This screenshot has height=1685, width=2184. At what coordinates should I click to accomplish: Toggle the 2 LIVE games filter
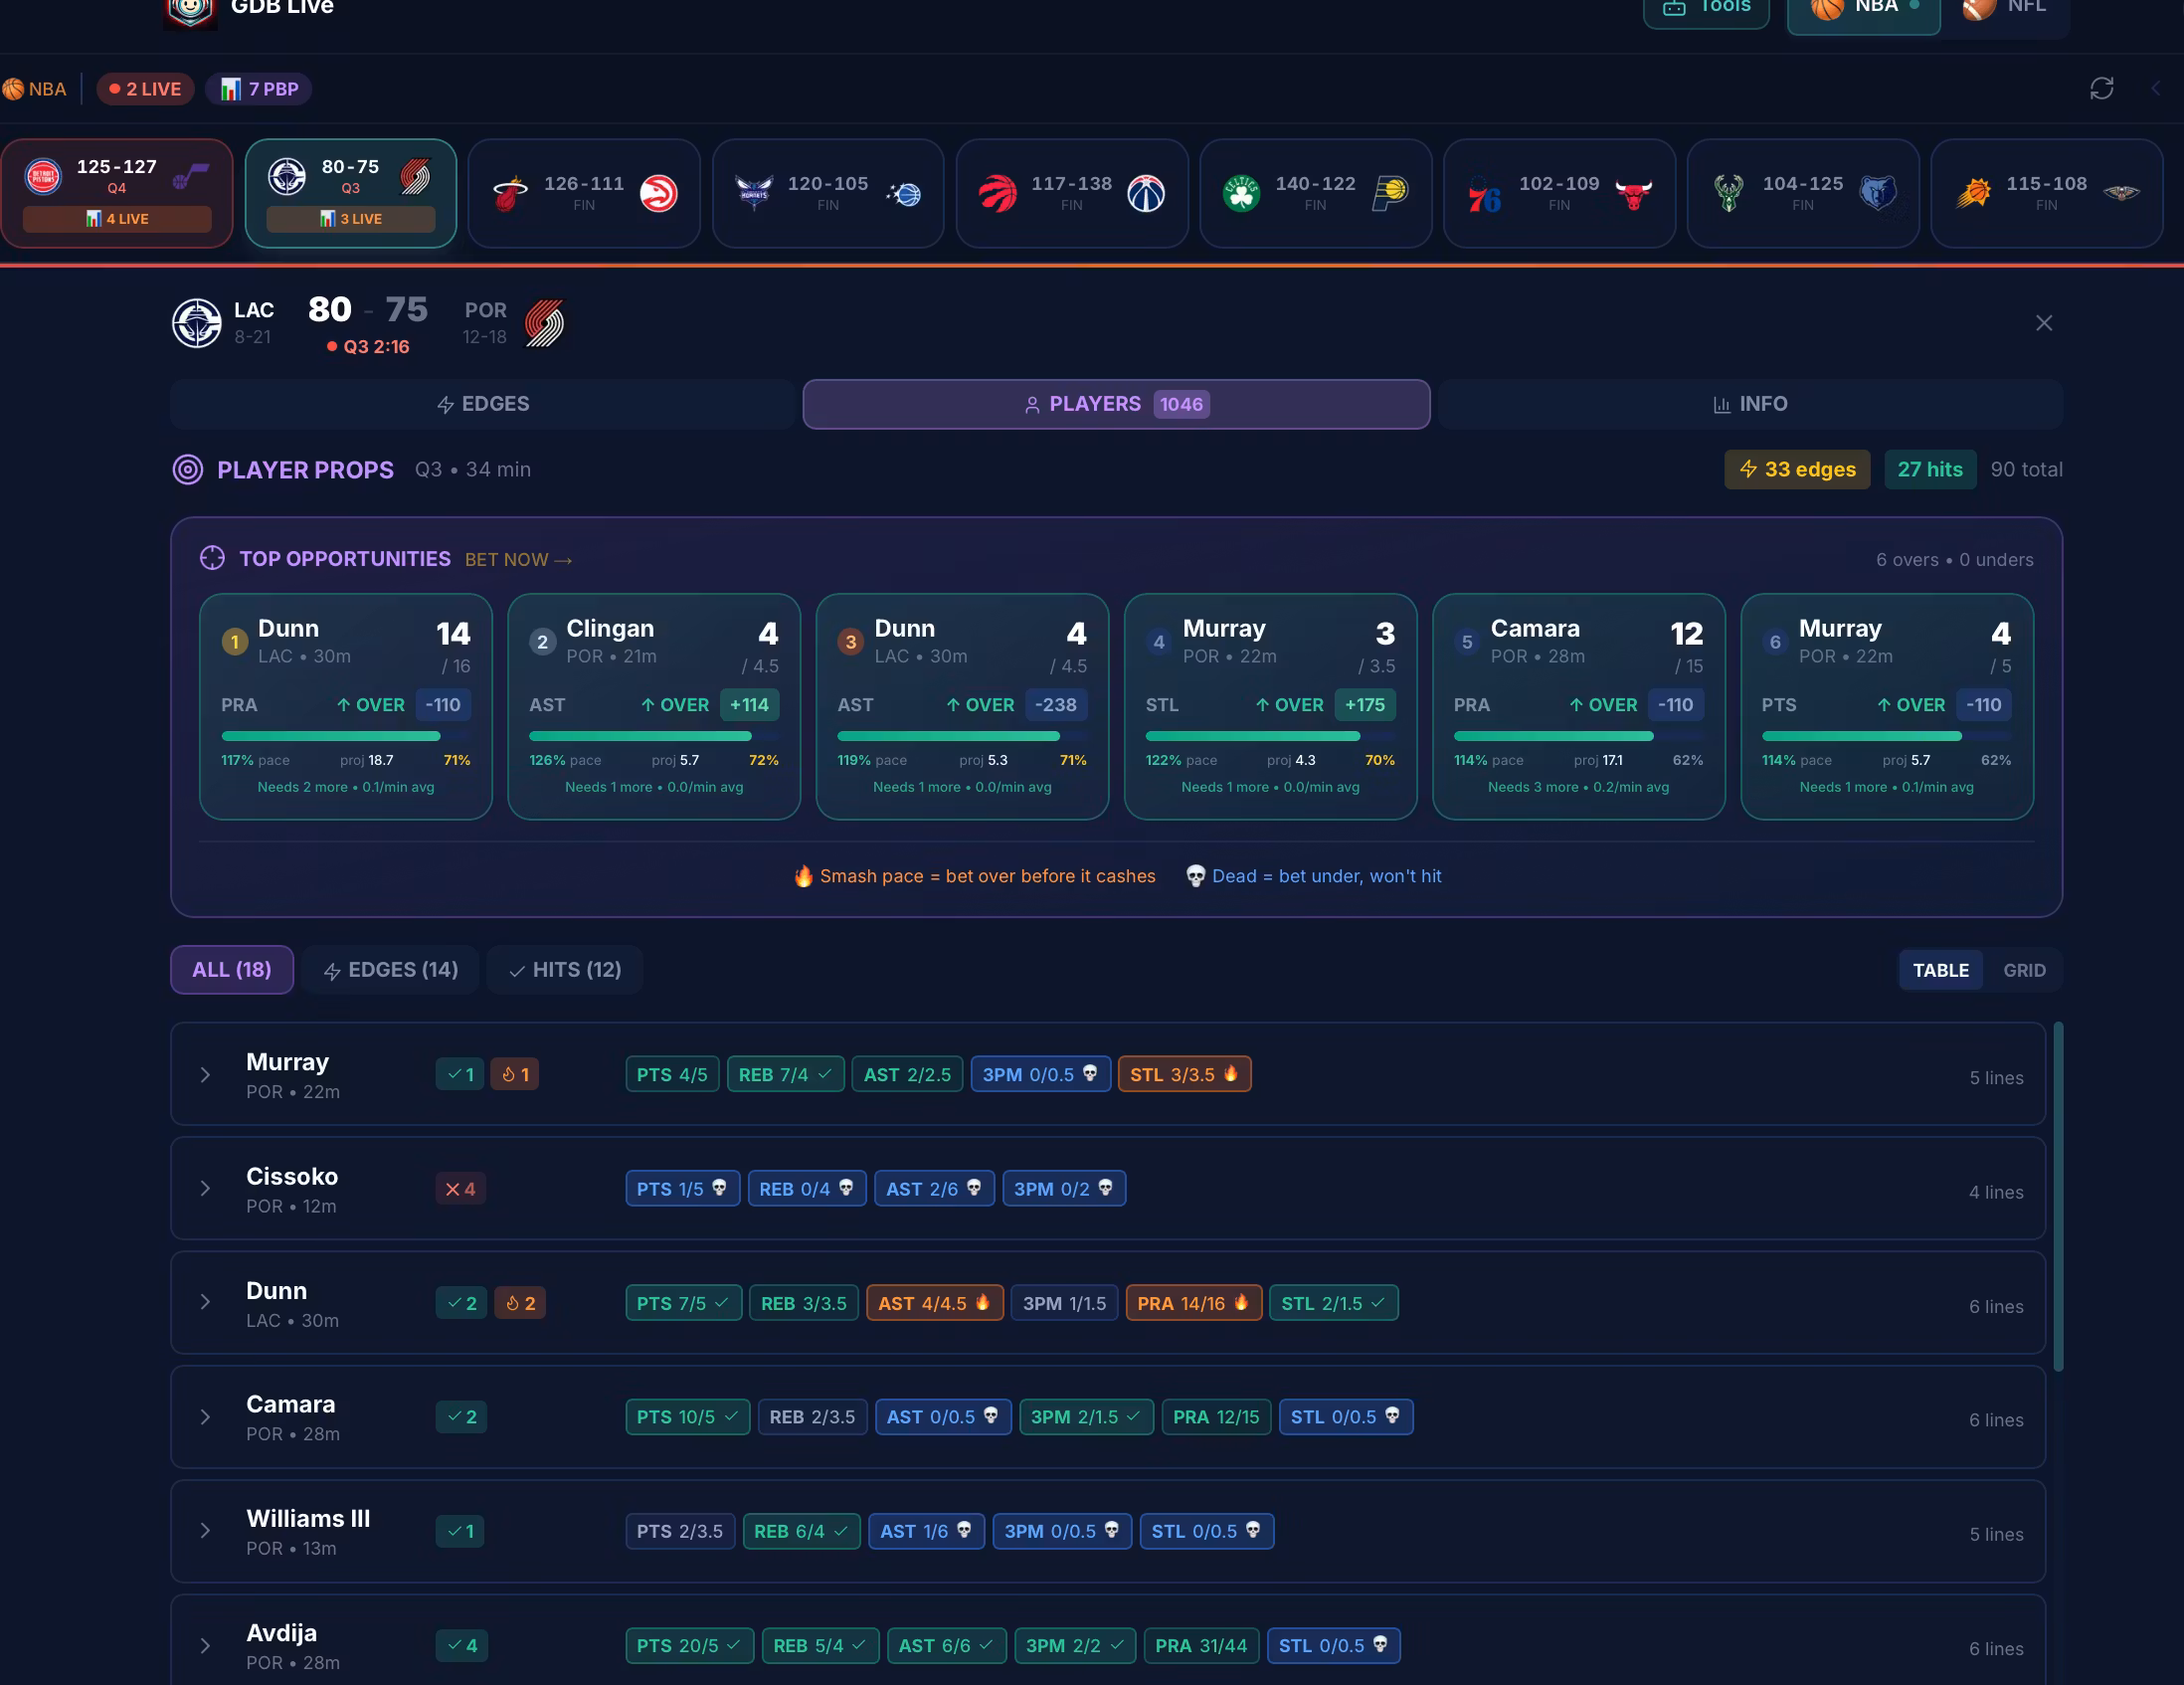pyautogui.click(x=146, y=89)
